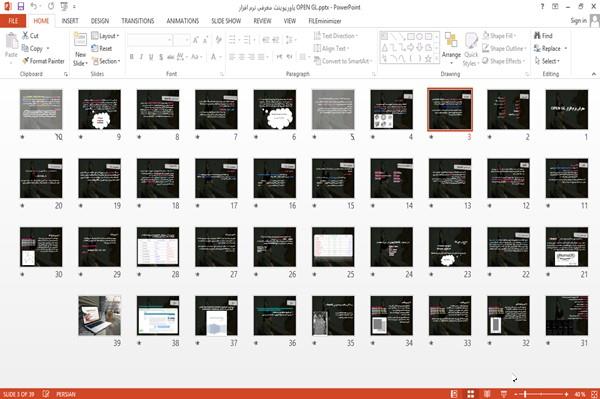Switch to the INSERT tab
Viewport: 600px width, 399px height.
coord(70,21)
